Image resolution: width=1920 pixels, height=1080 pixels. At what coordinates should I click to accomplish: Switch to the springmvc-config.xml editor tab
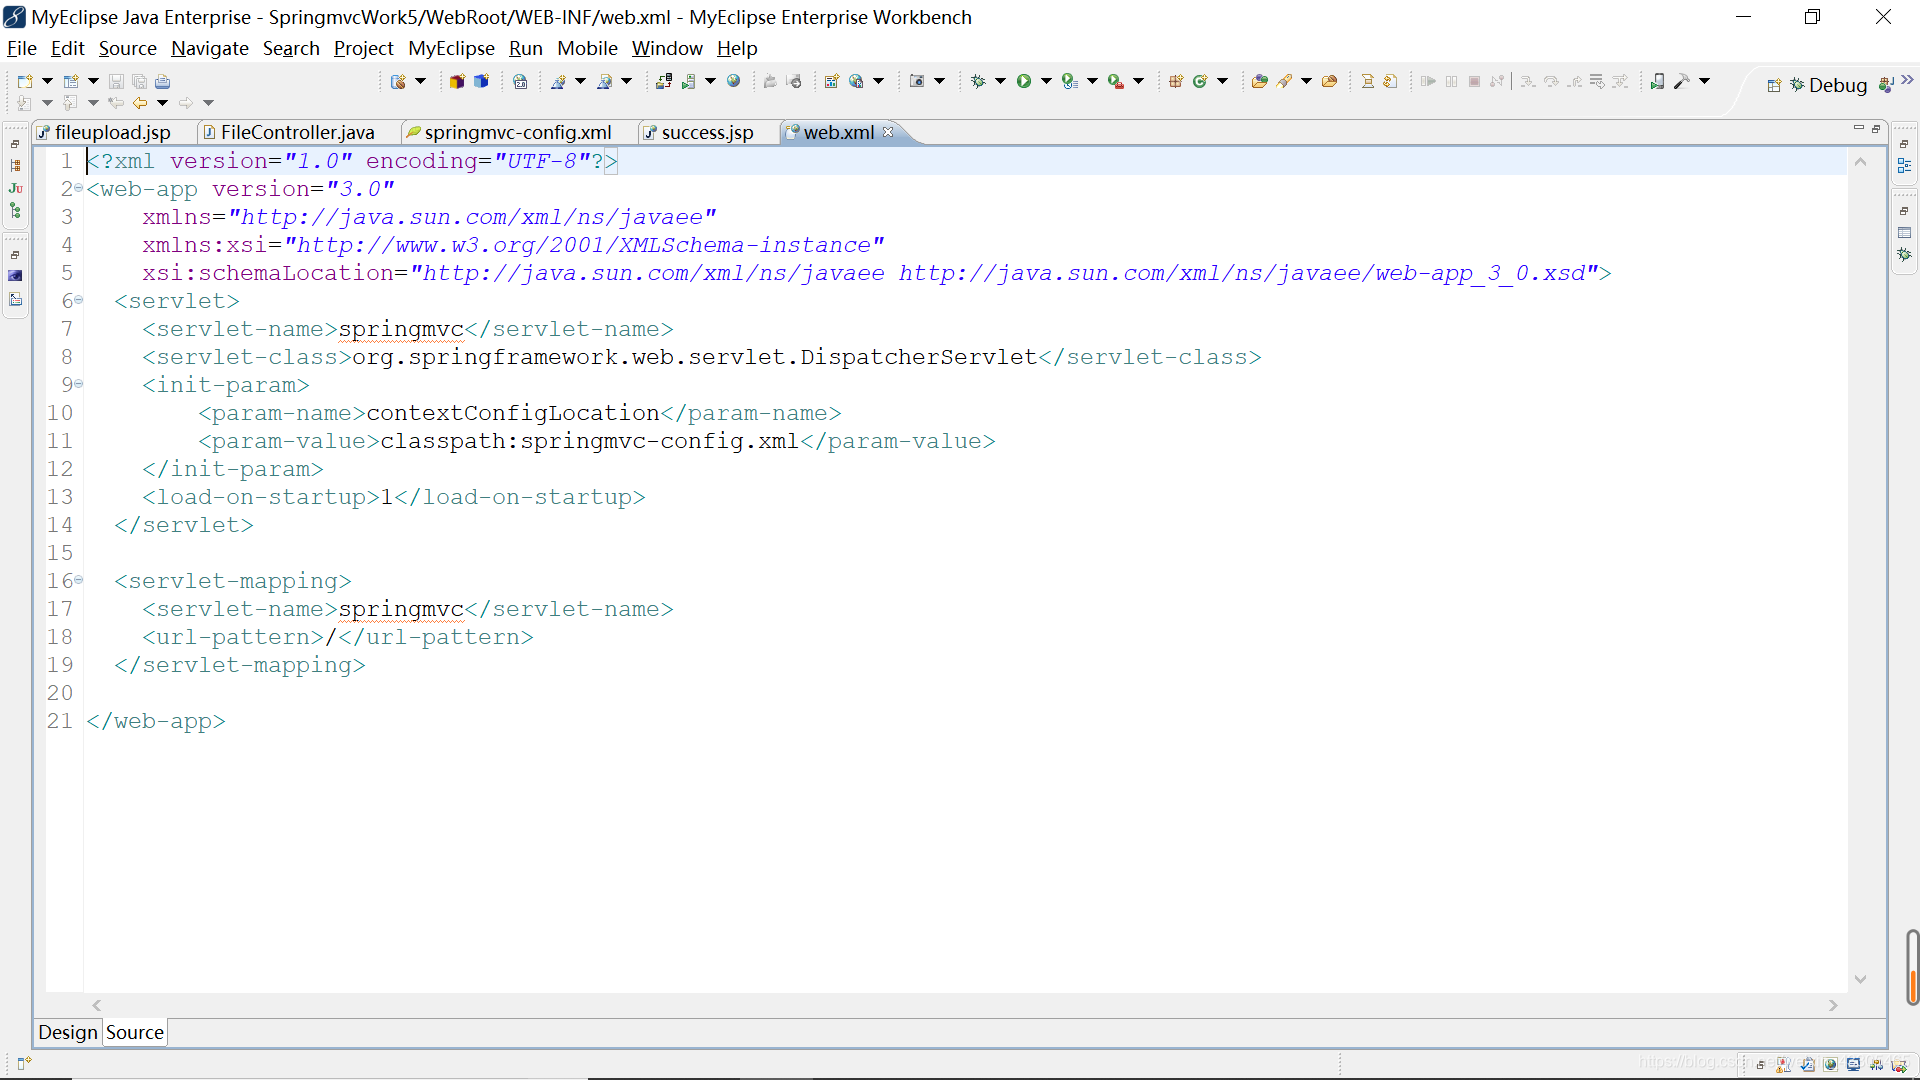(509, 132)
